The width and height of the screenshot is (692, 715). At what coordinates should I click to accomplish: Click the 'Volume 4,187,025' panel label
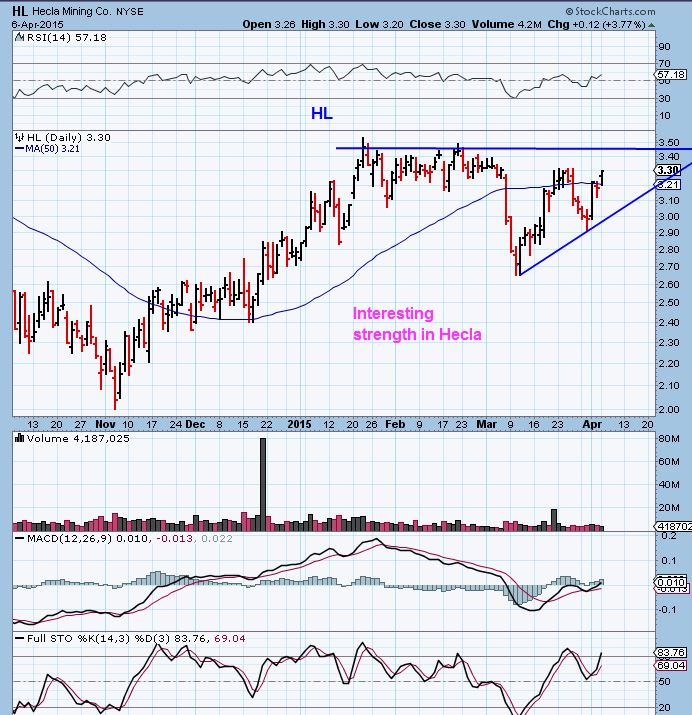pos(78,438)
